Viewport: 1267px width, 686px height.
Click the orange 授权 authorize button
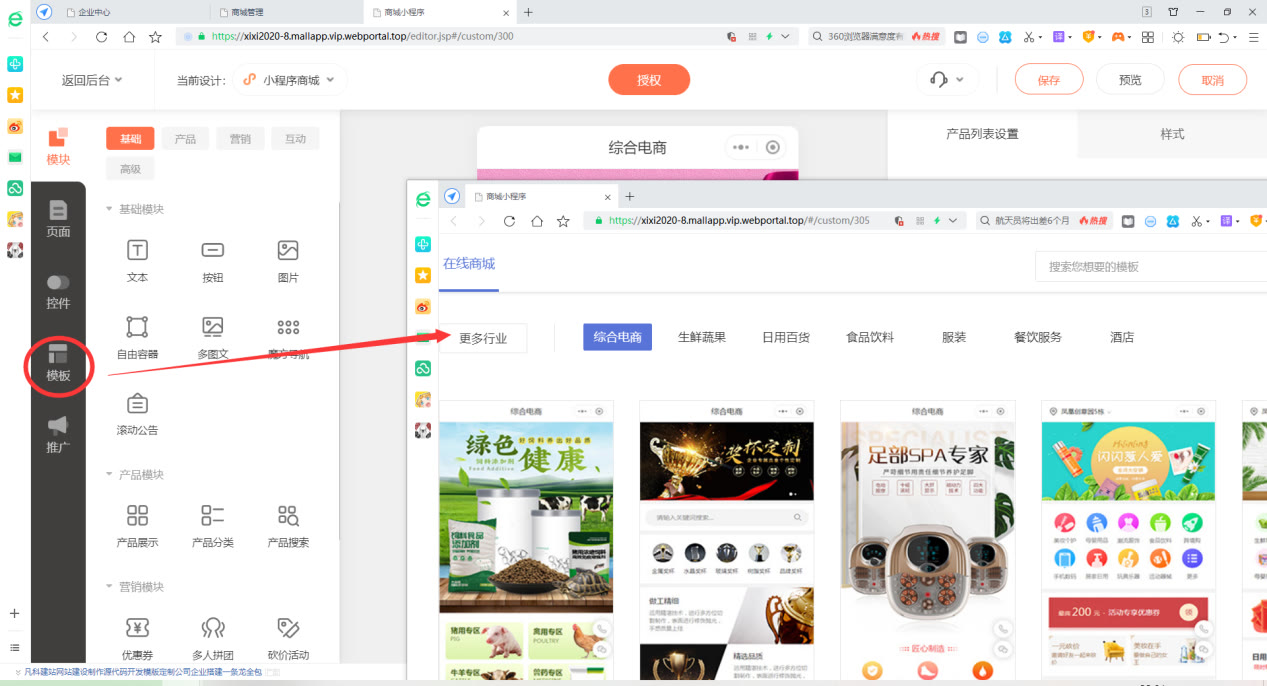[649, 79]
